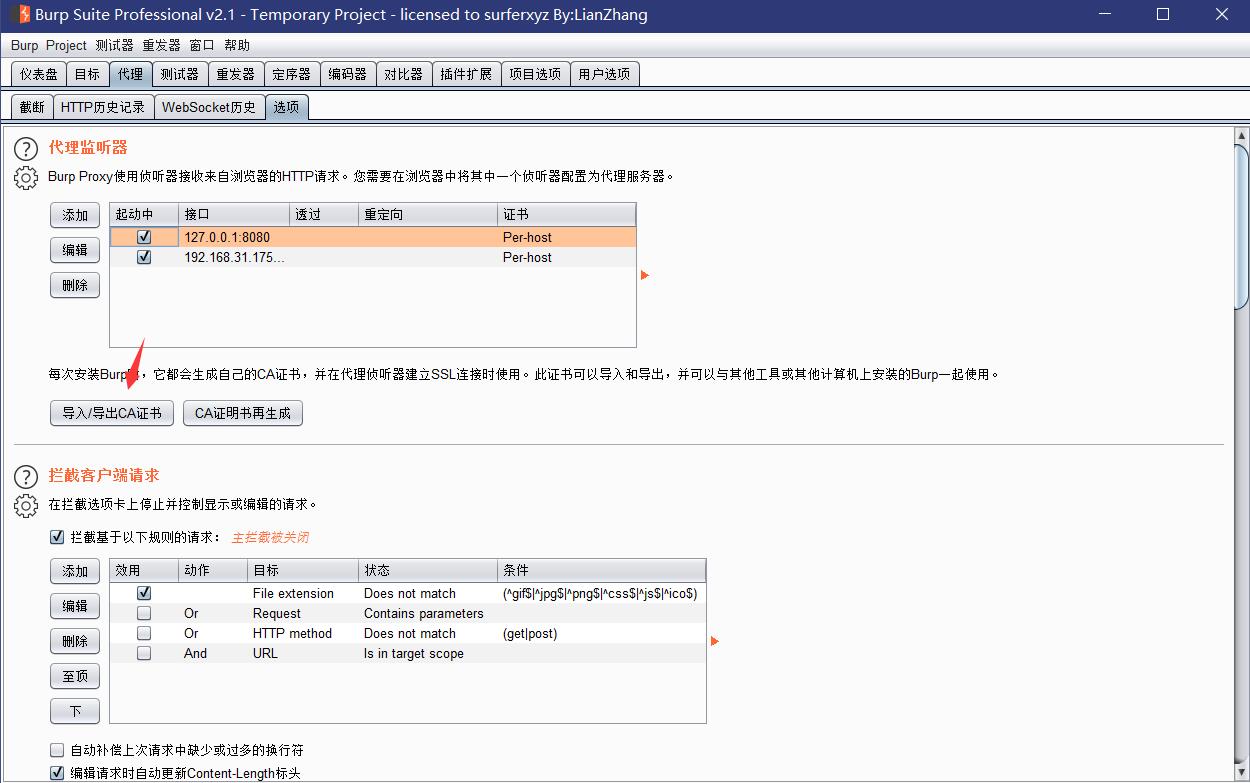The height and width of the screenshot is (783, 1250).
Task: Click CA证明书再生成 button
Action: (243, 413)
